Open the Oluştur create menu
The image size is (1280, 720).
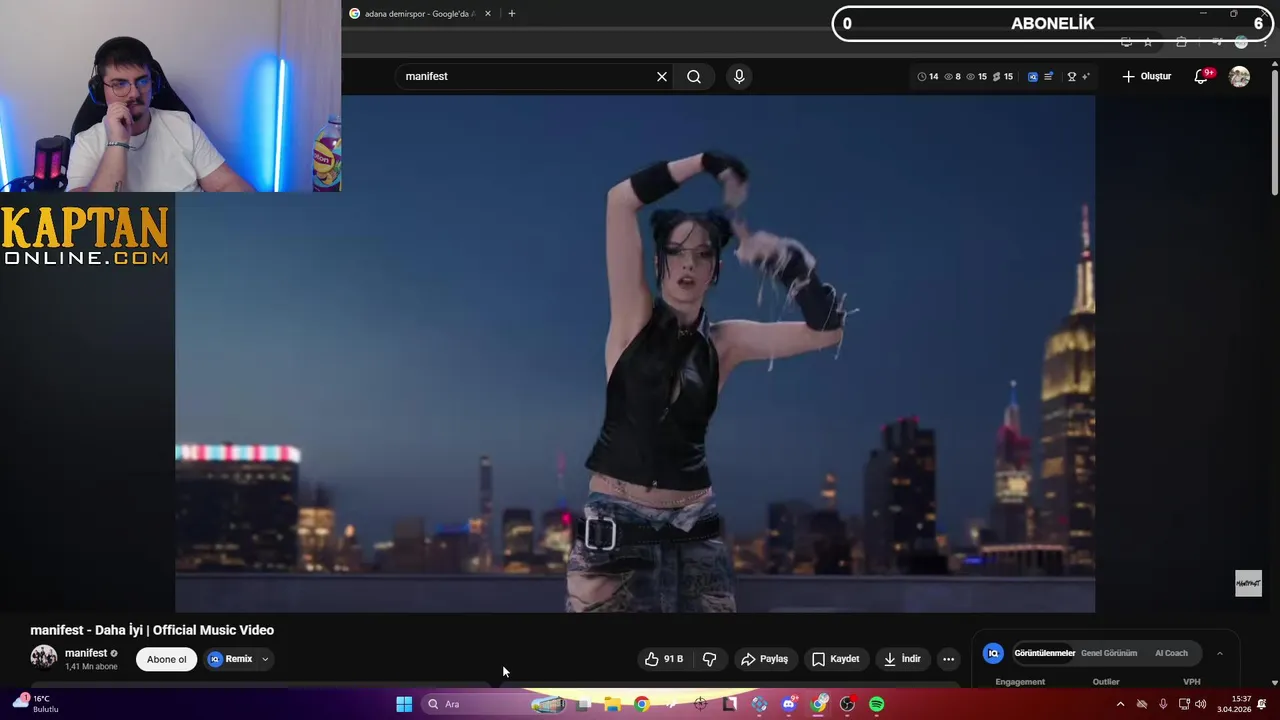[1146, 77]
